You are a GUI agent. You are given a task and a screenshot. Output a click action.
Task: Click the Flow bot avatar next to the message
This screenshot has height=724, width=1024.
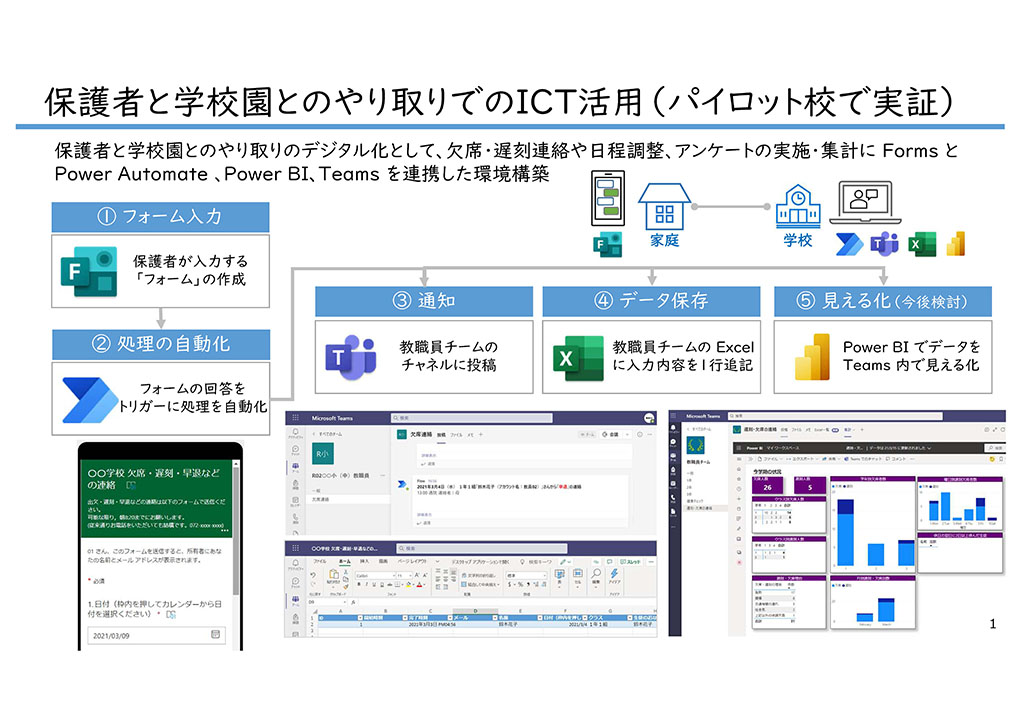click(402, 484)
